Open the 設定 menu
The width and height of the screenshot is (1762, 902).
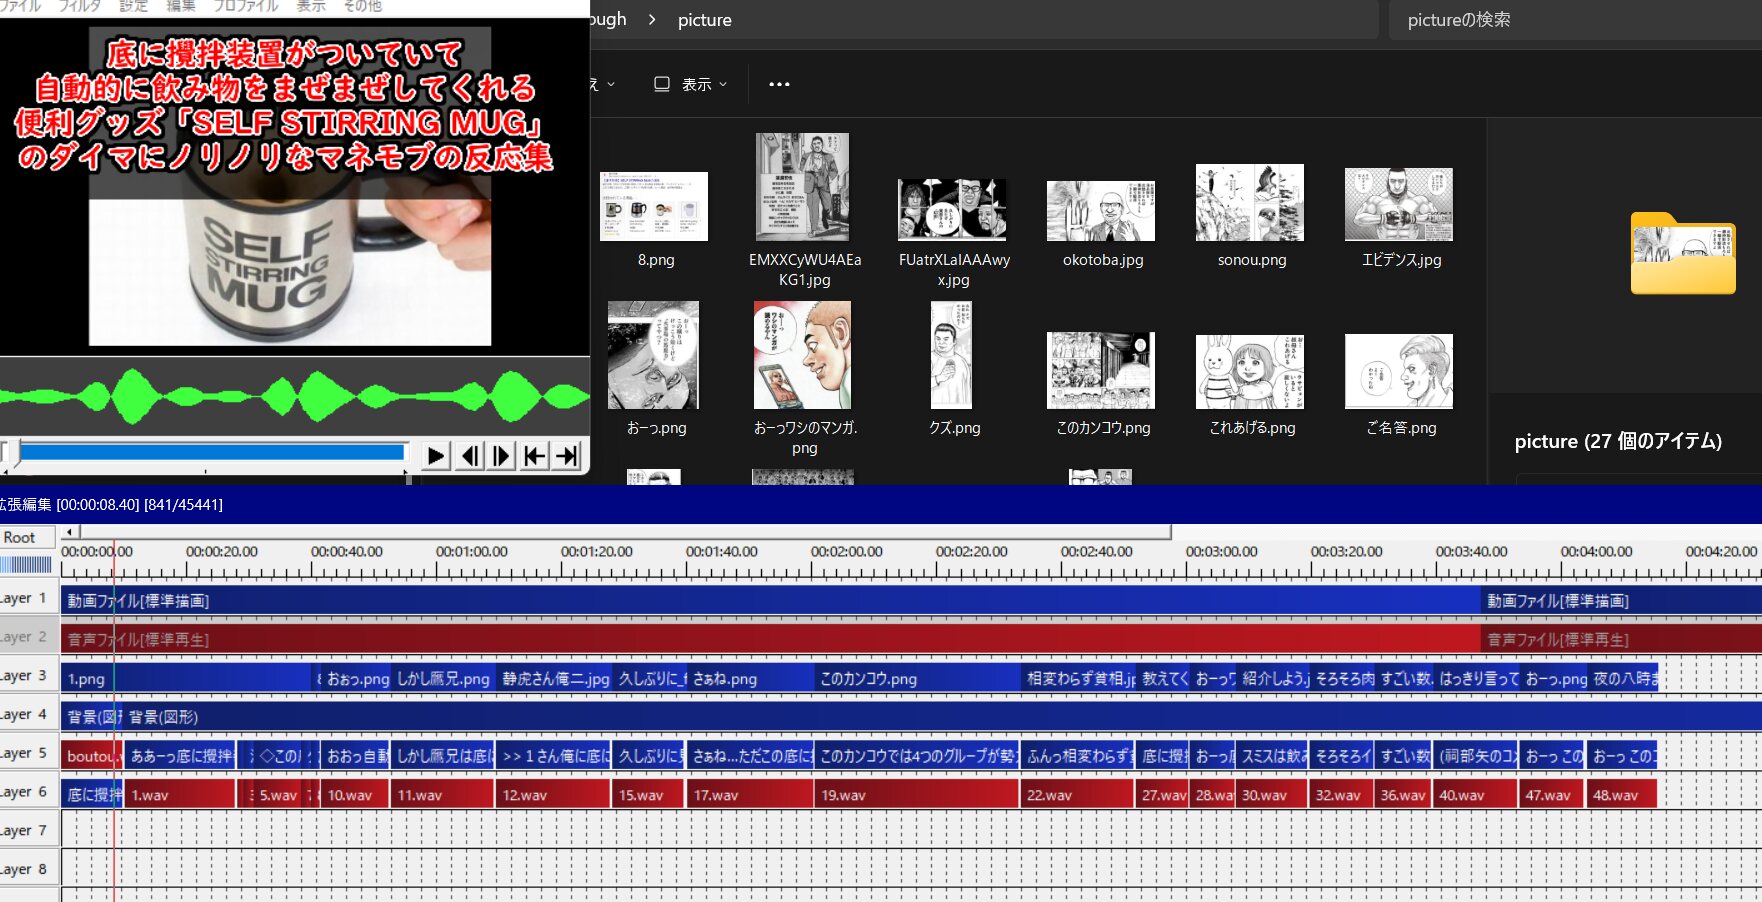coord(133,6)
